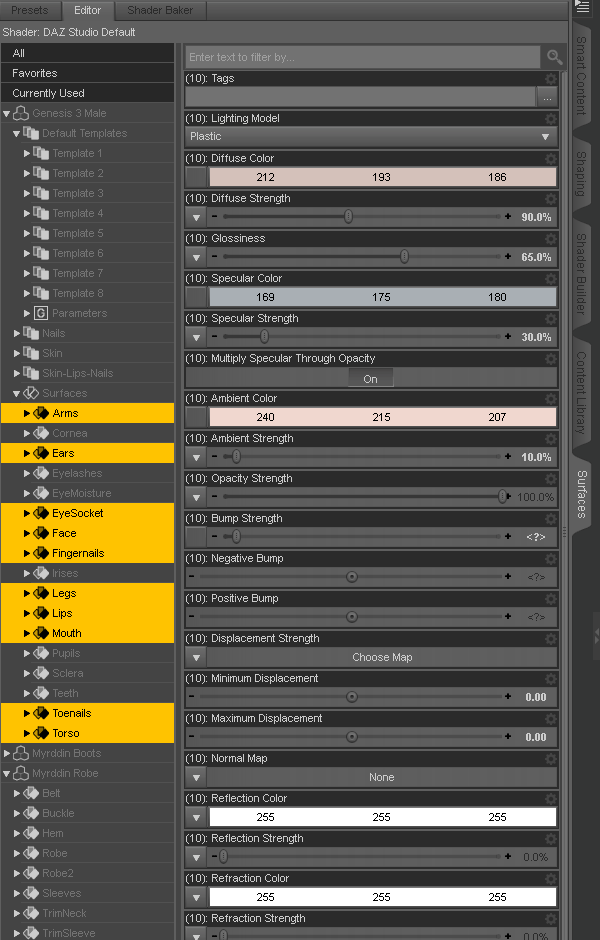Image resolution: width=600 pixels, height=940 pixels.
Task: Switch to the Editor tab
Action: pyautogui.click(x=88, y=10)
